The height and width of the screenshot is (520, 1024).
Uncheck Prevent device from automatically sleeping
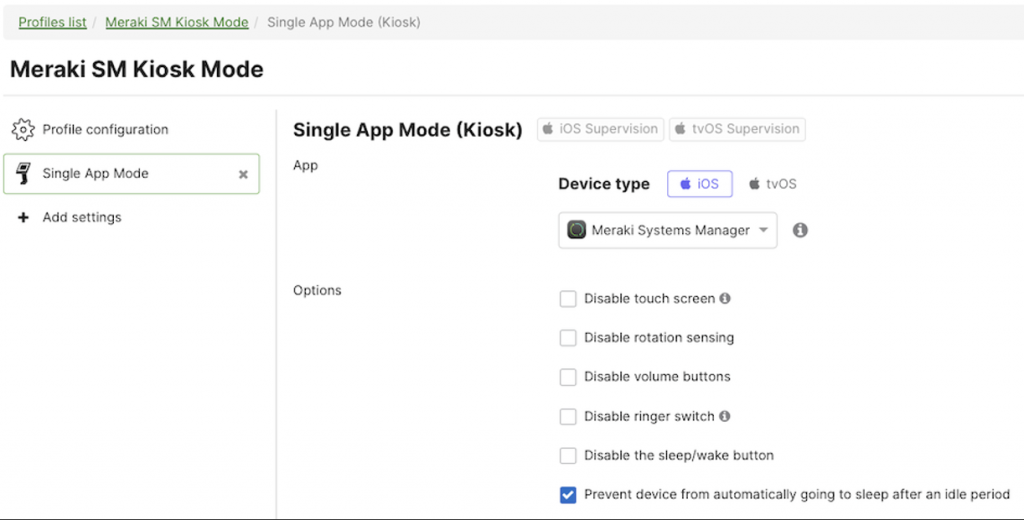pyautogui.click(x=568, y=495)
